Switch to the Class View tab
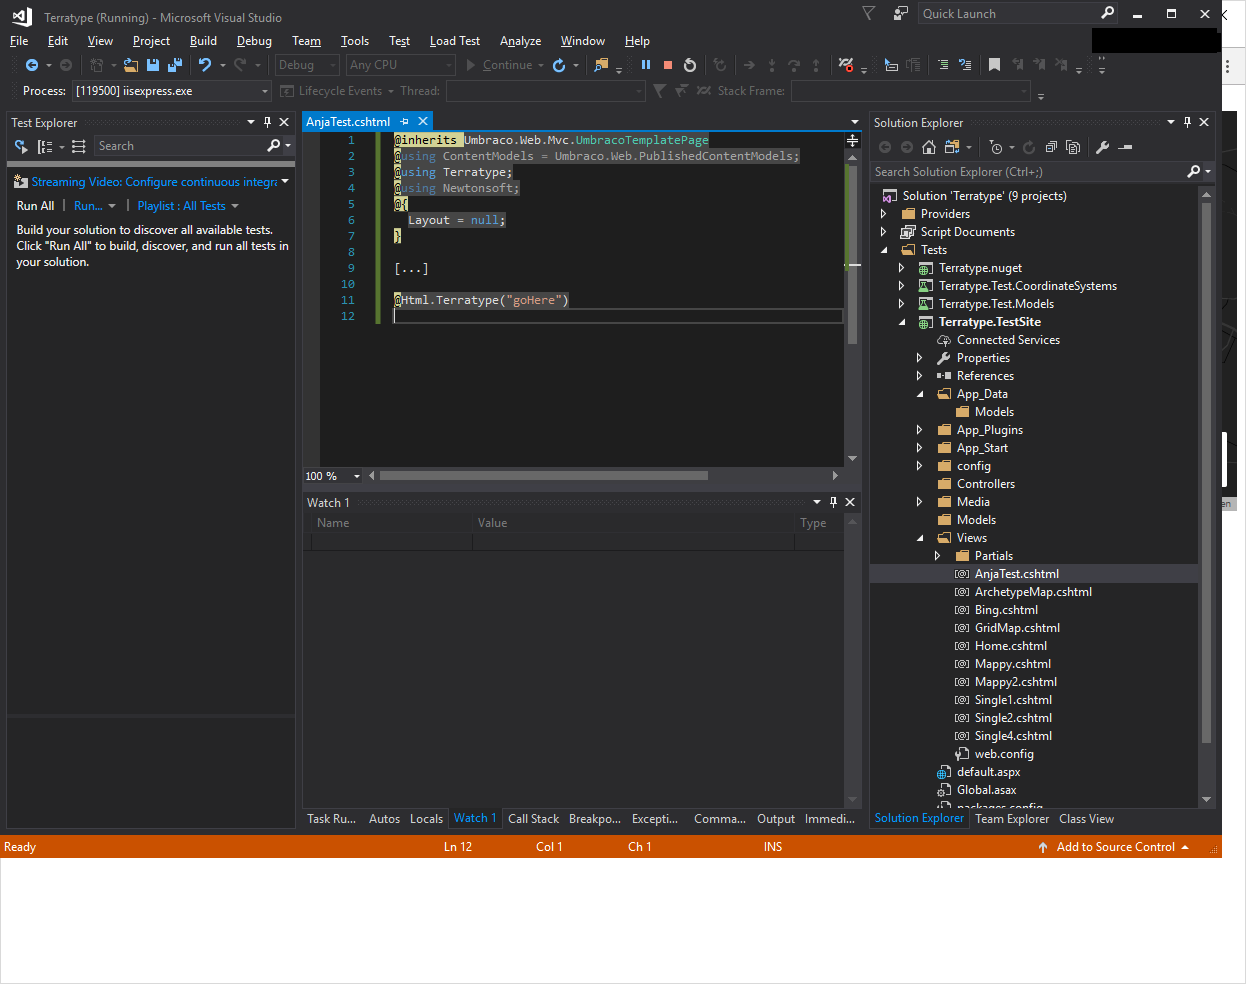The height and width of the screenshot is (984, 1246). click(x=1086, y=818)
